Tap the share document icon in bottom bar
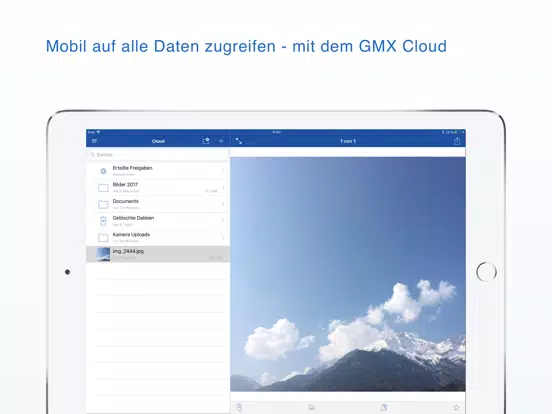 coord(384,407)
